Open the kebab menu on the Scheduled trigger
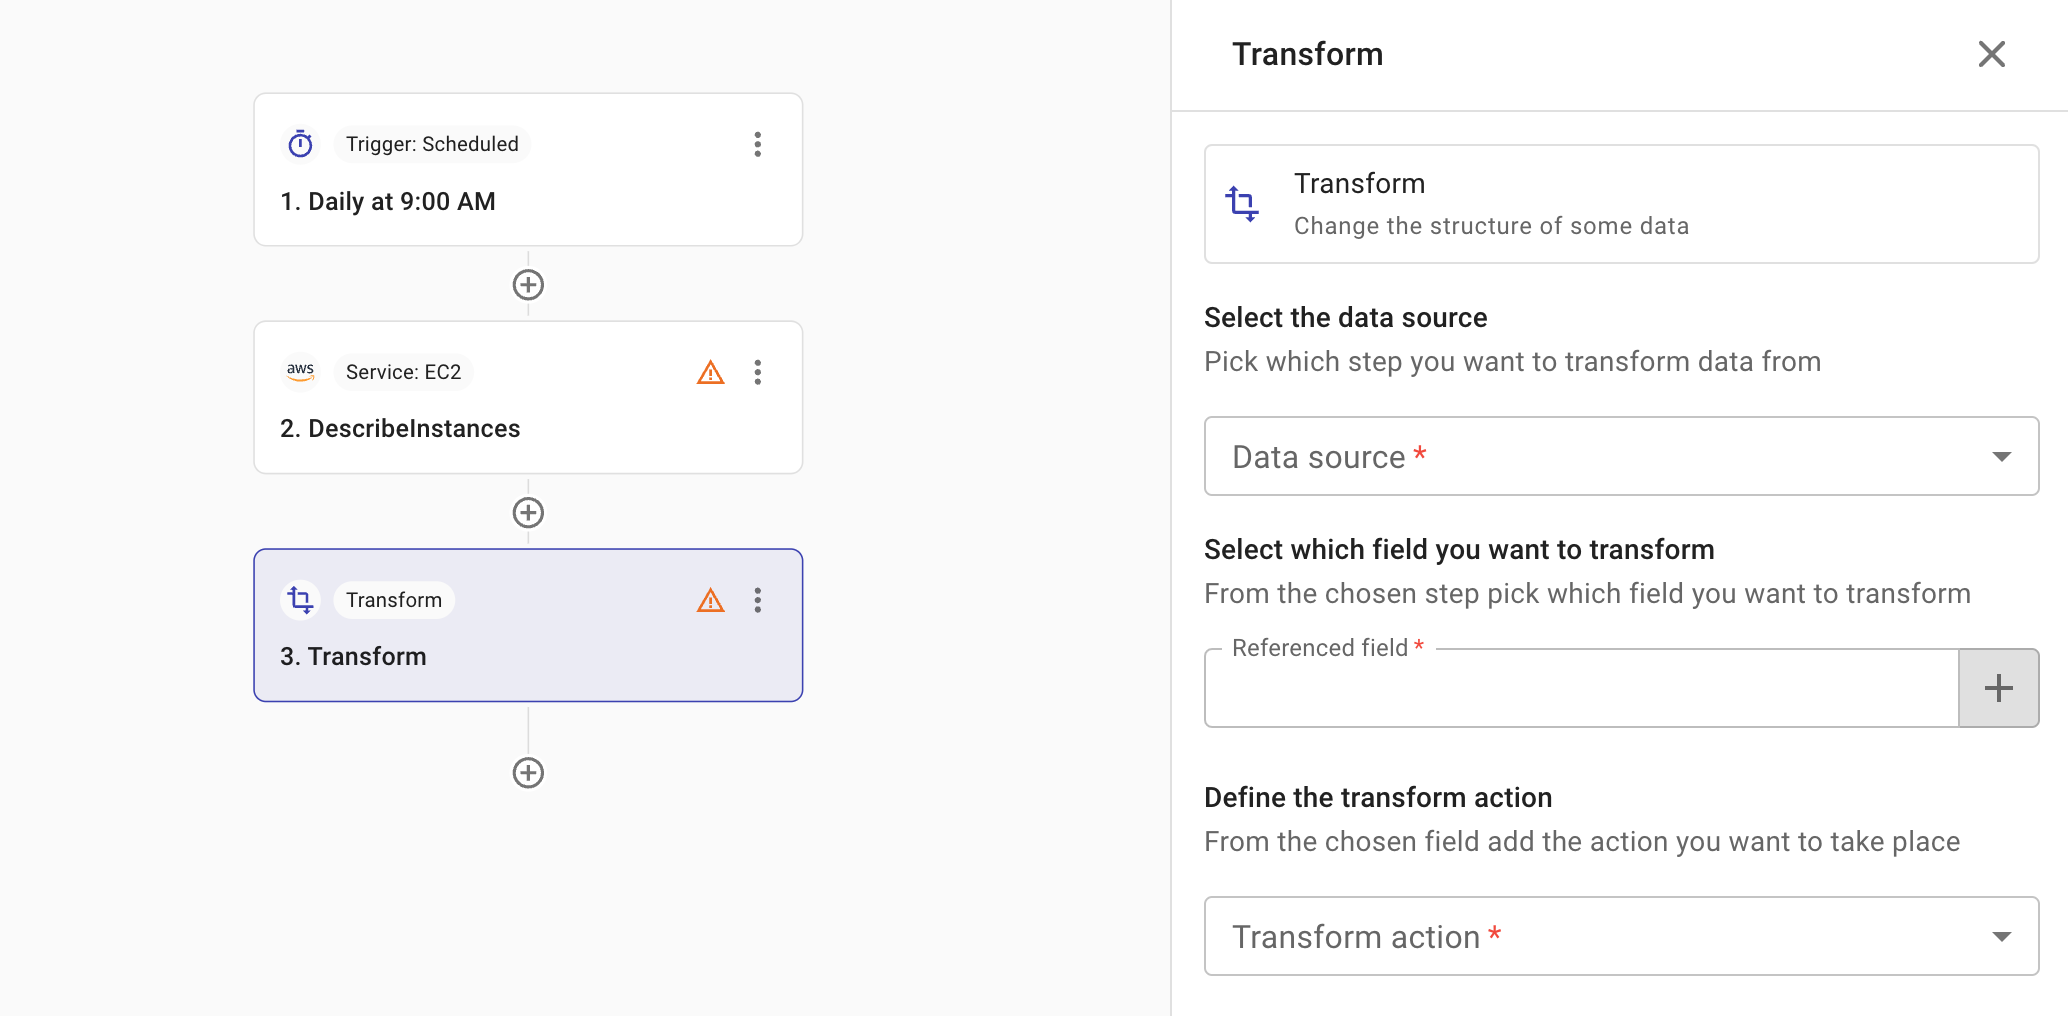 point(758,144)
